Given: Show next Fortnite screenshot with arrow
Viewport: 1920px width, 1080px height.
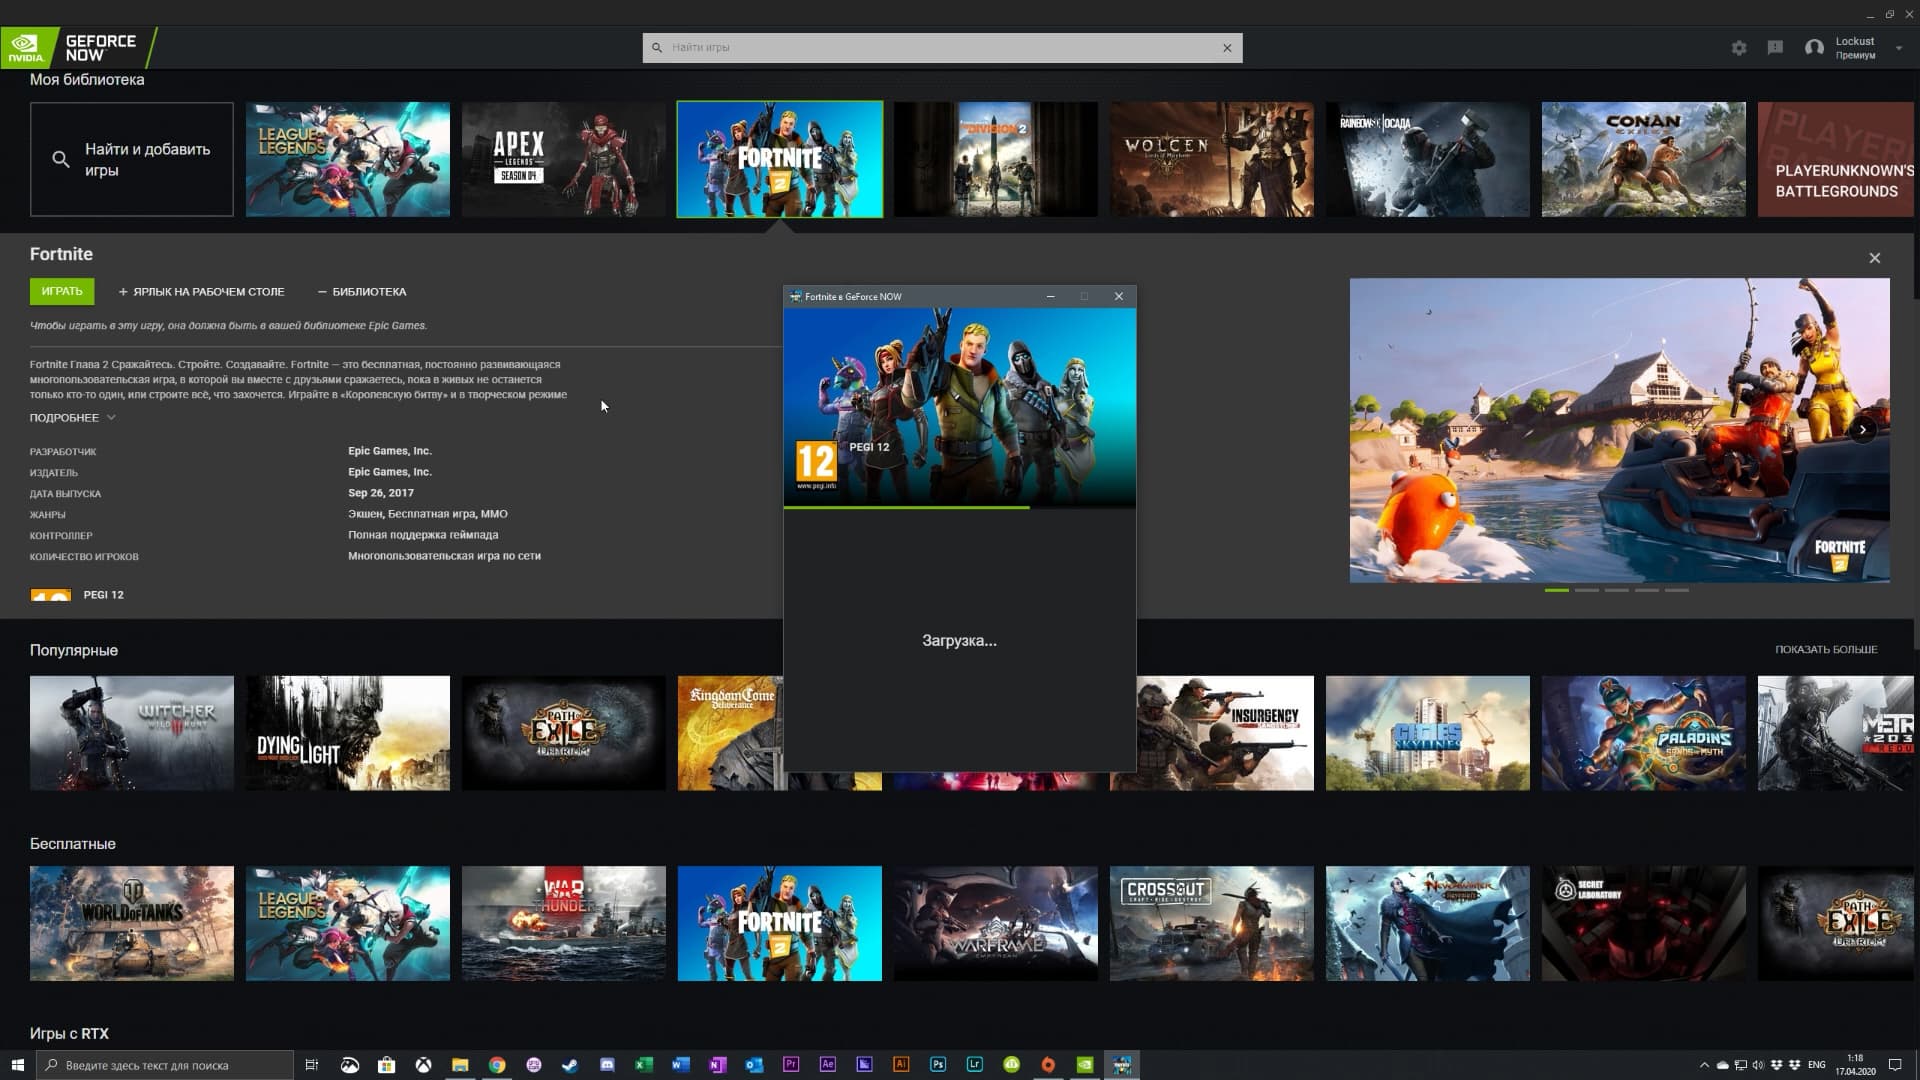Looking at the screenshot, I should (1862, 430).
